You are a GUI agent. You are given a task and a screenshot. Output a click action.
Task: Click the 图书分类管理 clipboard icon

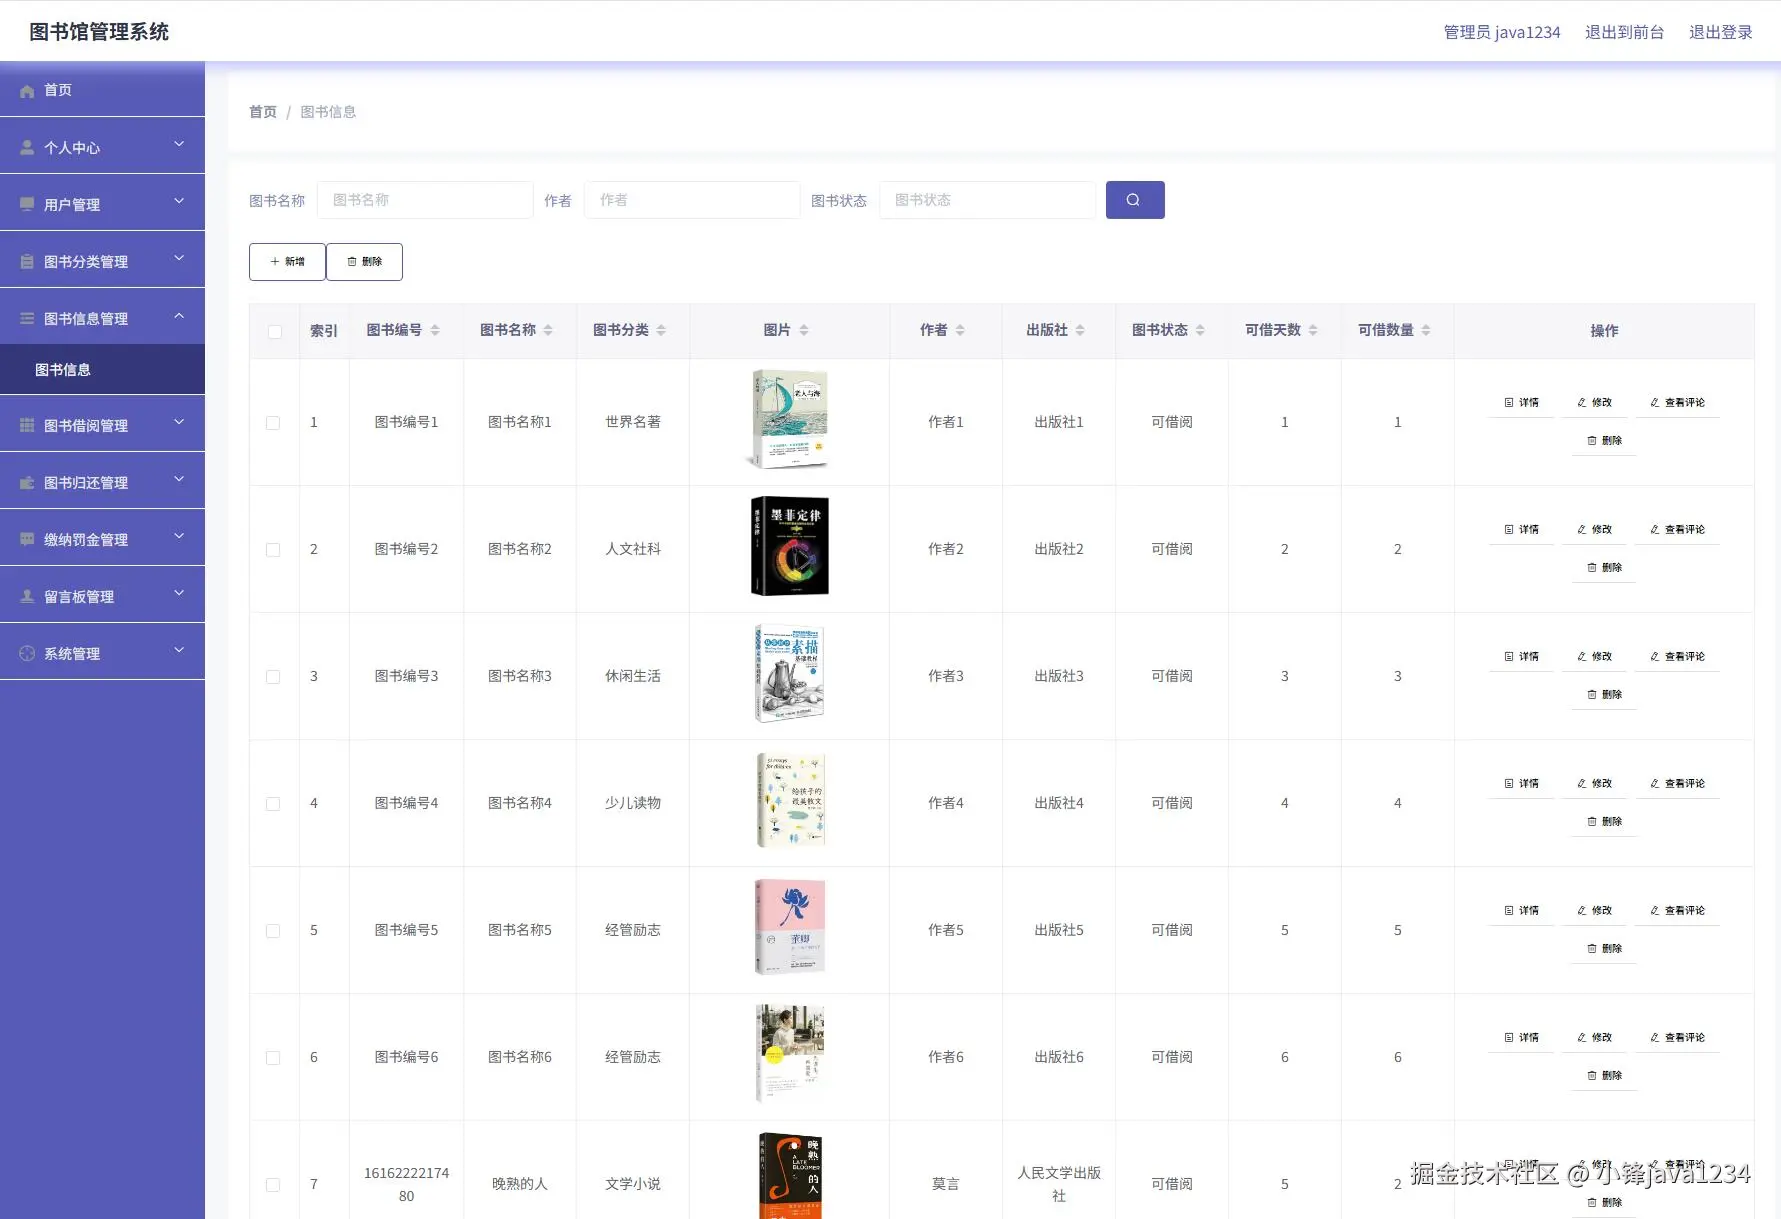tap(27, 262)
